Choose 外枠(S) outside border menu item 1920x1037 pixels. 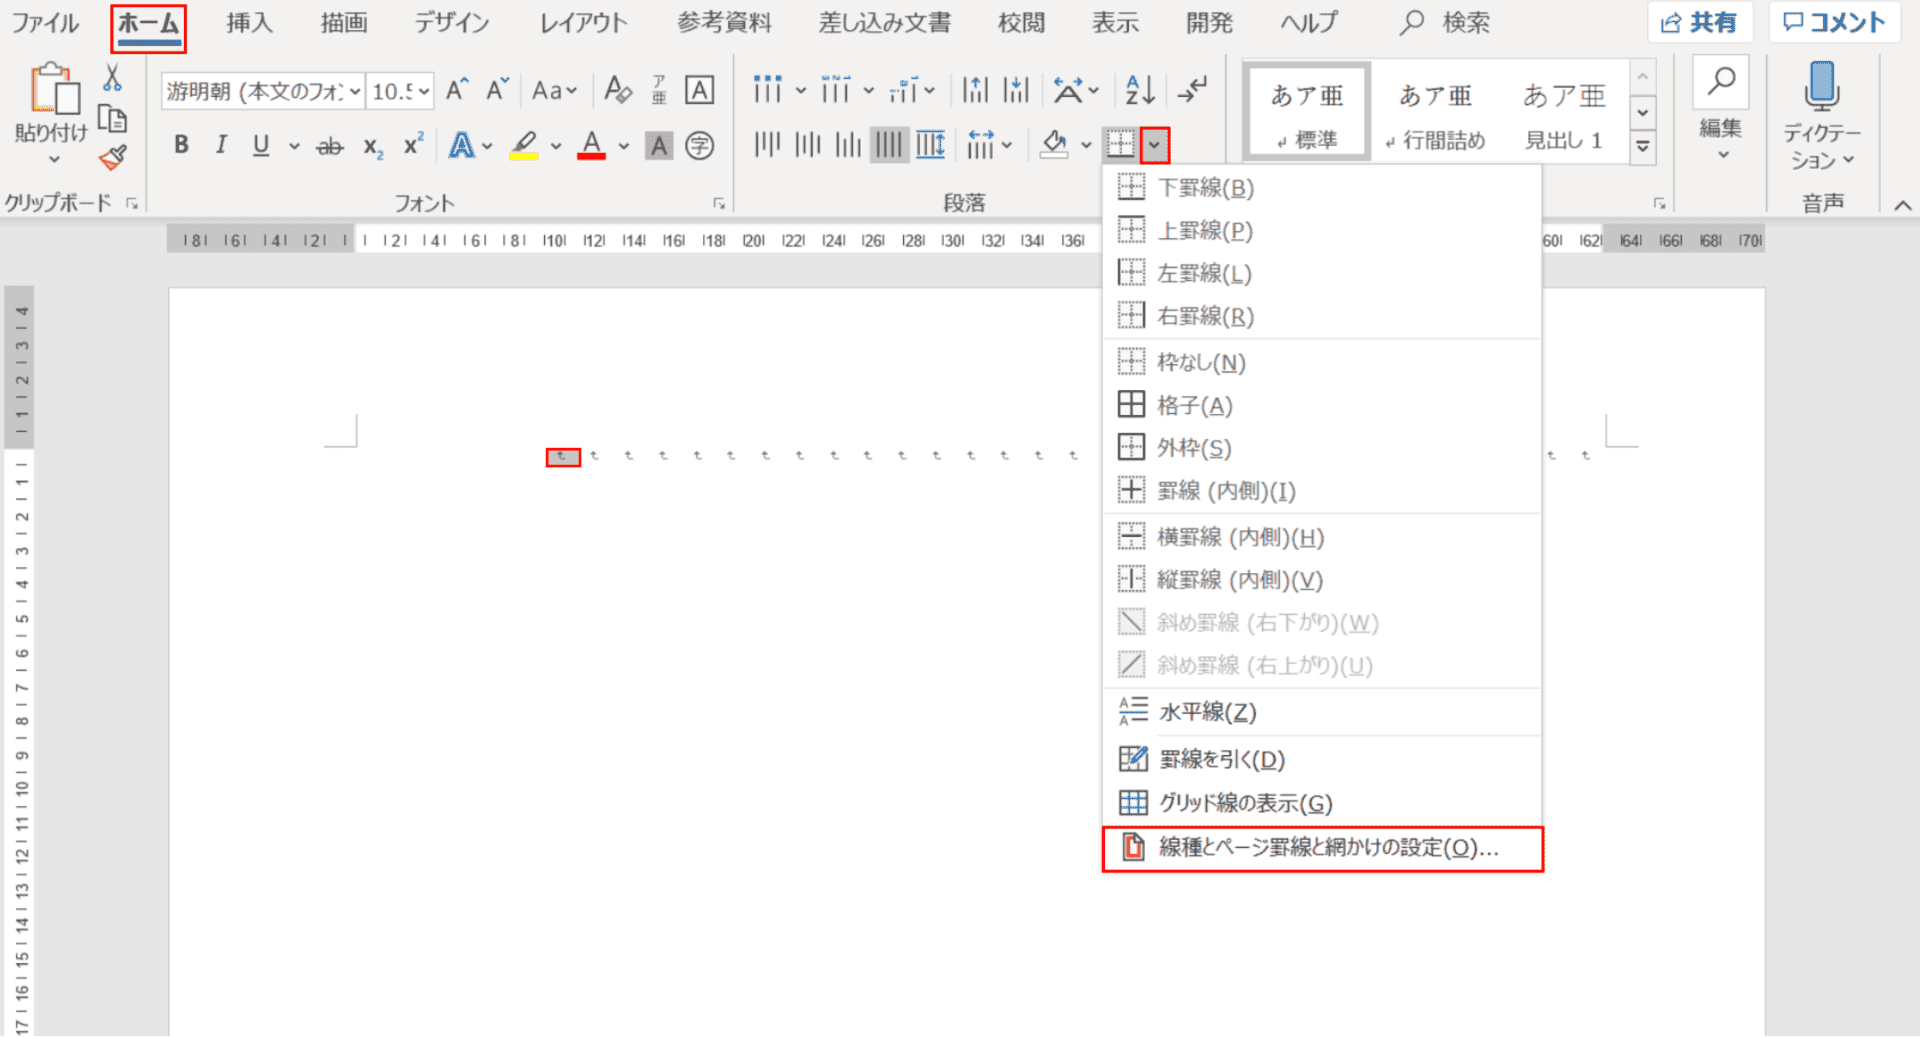(1321, 447)
